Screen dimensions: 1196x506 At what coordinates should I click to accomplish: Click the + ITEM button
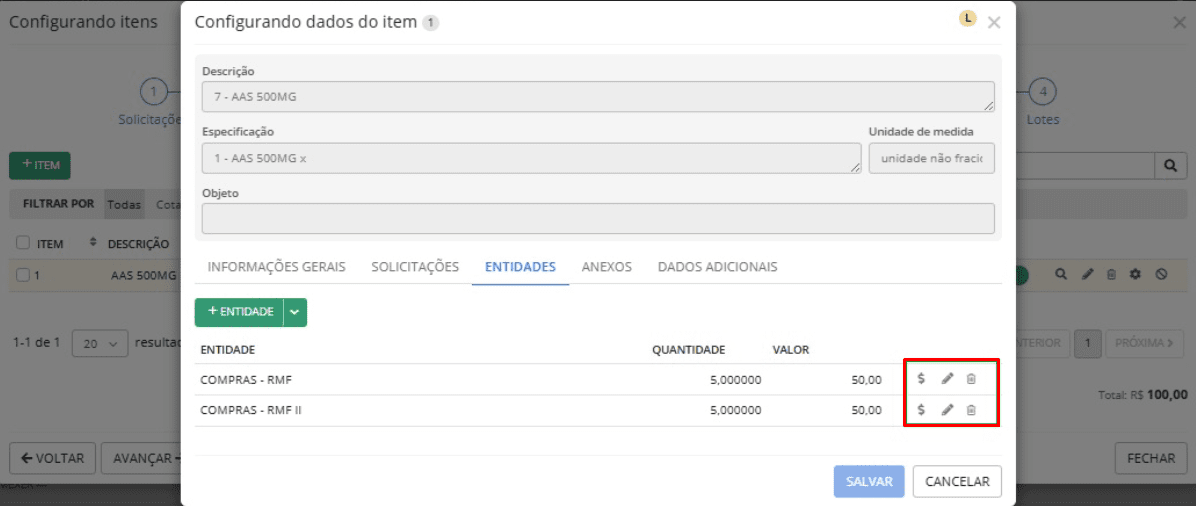(x=40, y=165)
